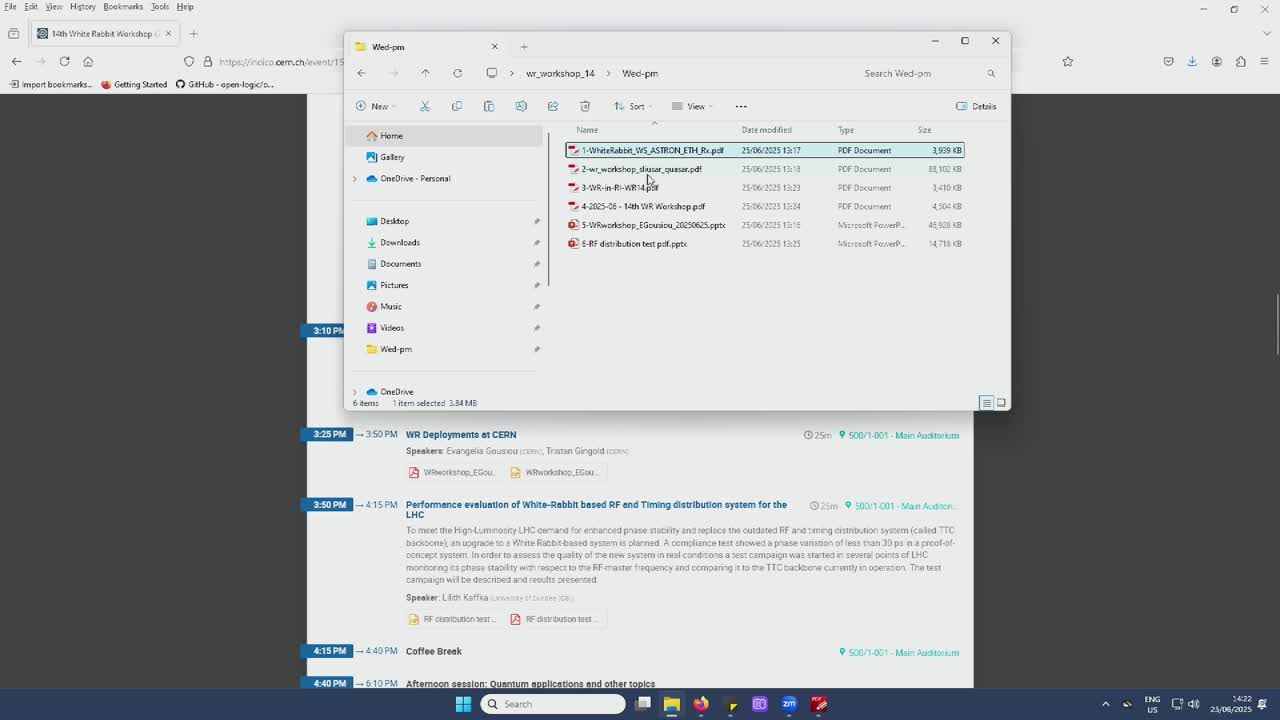Image resolution: width=1280 pixels, height=720 pixels.
Task: Open Firefox File menu
Action: pyautogui.click(x=10, y=6)
